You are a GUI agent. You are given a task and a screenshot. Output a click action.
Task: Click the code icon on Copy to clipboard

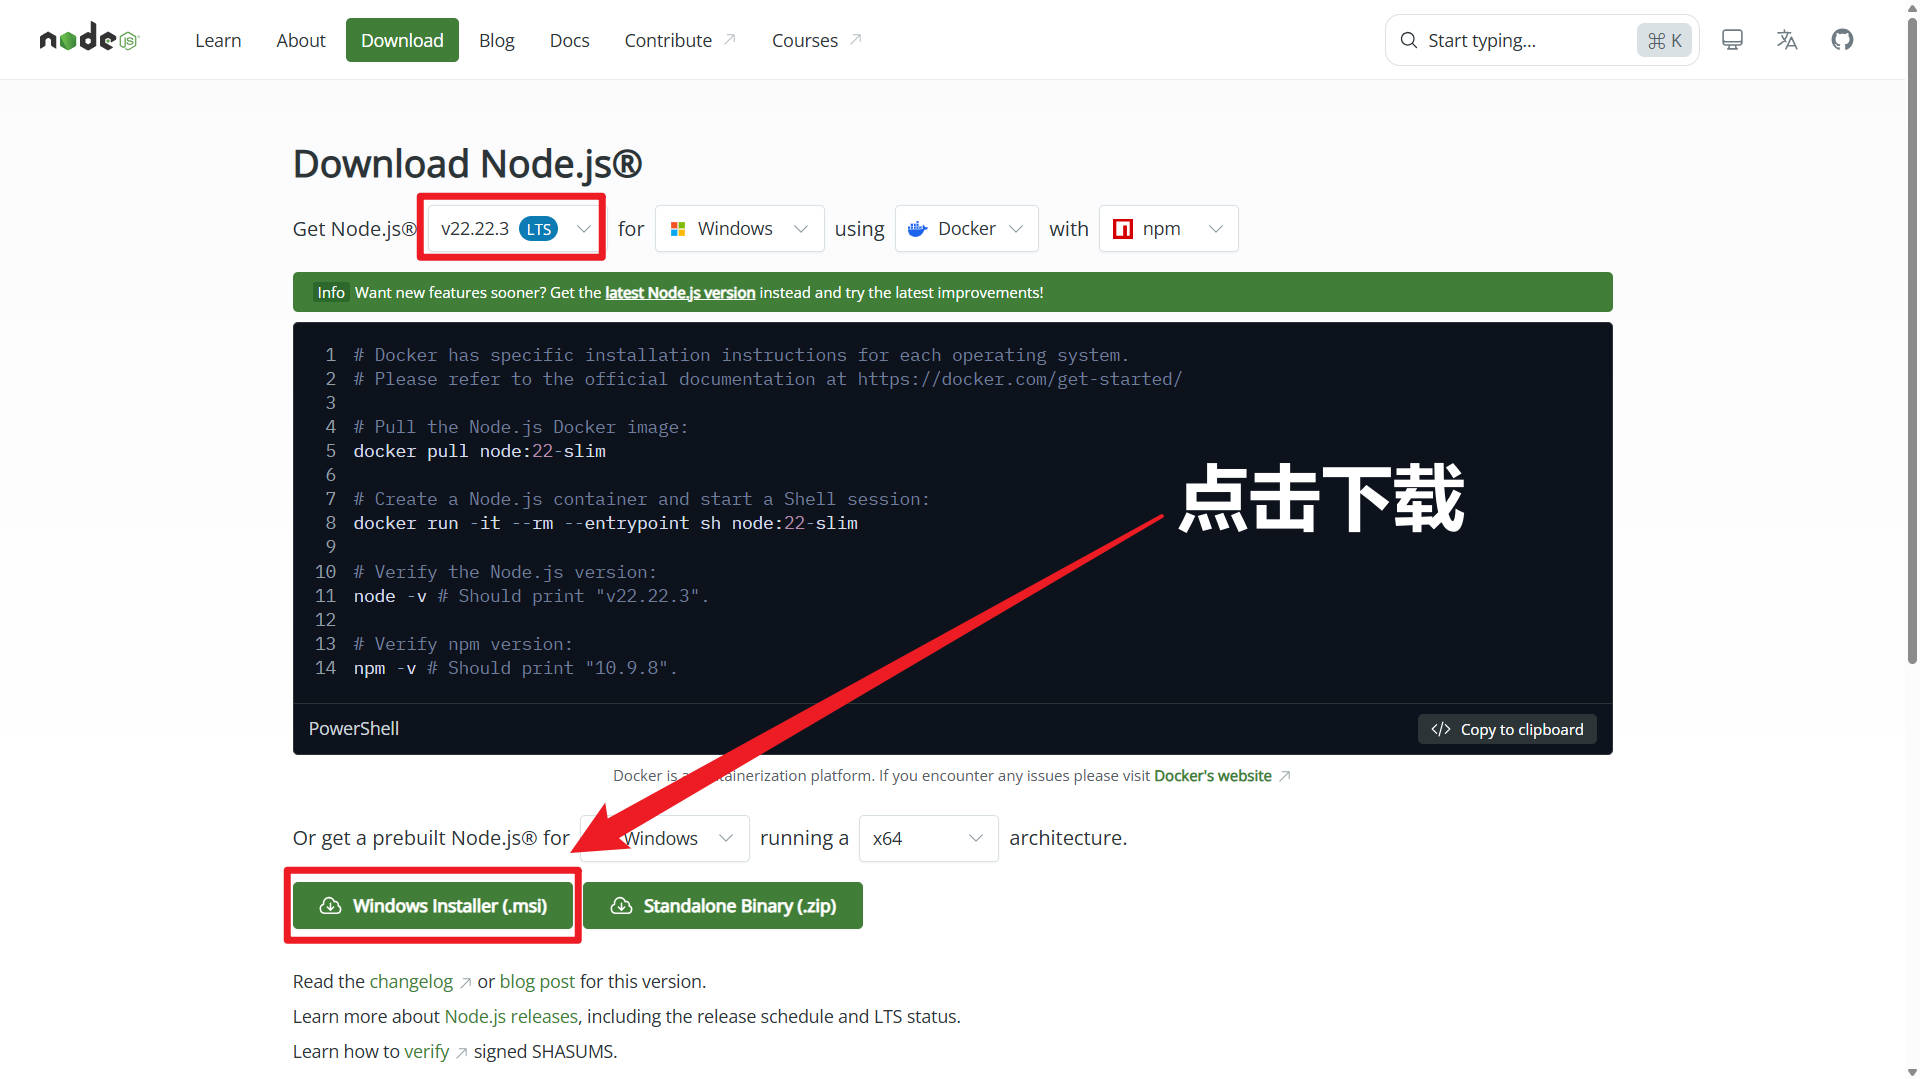coord(1441,729)
